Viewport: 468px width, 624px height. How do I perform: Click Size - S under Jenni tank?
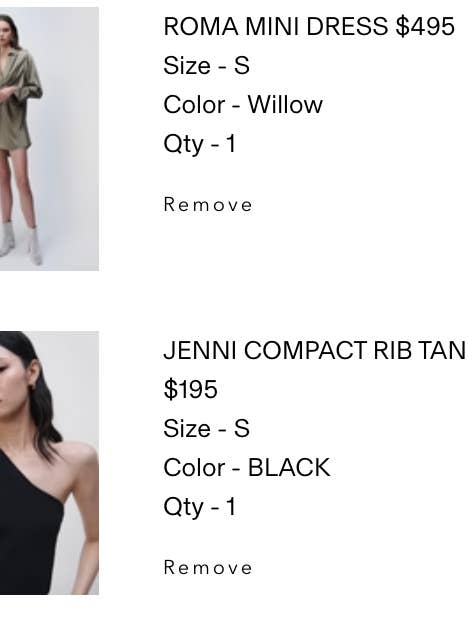click(x=207, y=429)
